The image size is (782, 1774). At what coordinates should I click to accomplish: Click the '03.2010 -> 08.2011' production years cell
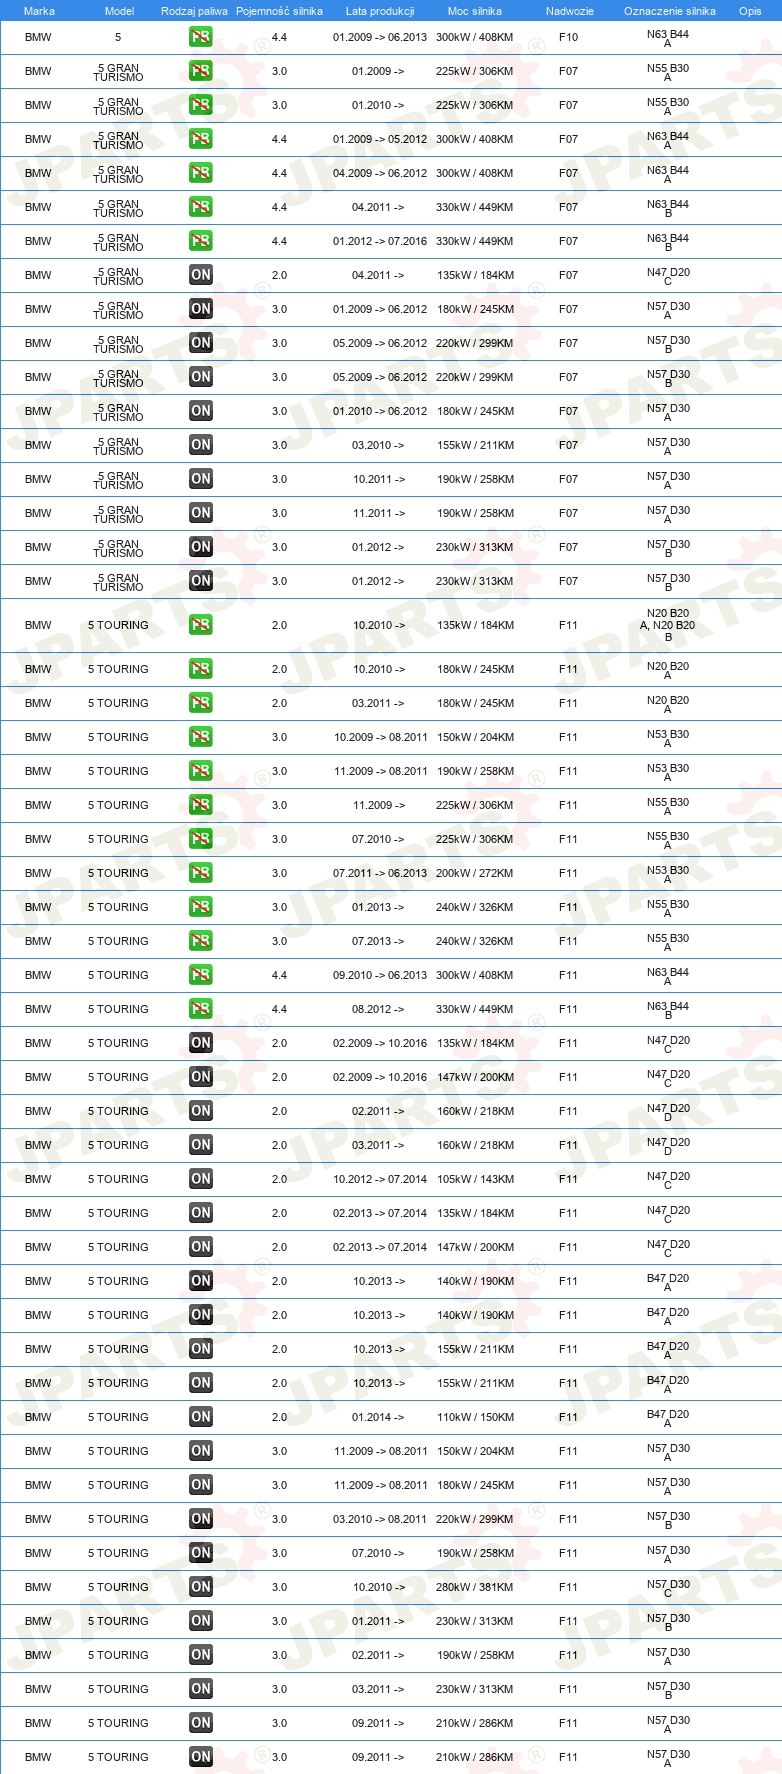[x=380, y=1519]
